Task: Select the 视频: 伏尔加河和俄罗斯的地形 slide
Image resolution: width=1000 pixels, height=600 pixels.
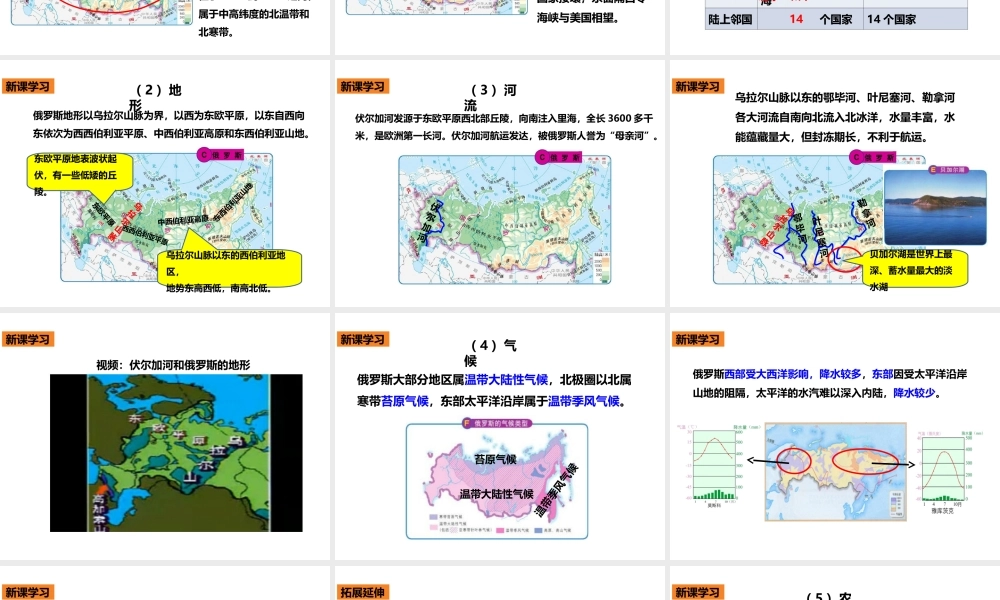Action: click(165, 436)
